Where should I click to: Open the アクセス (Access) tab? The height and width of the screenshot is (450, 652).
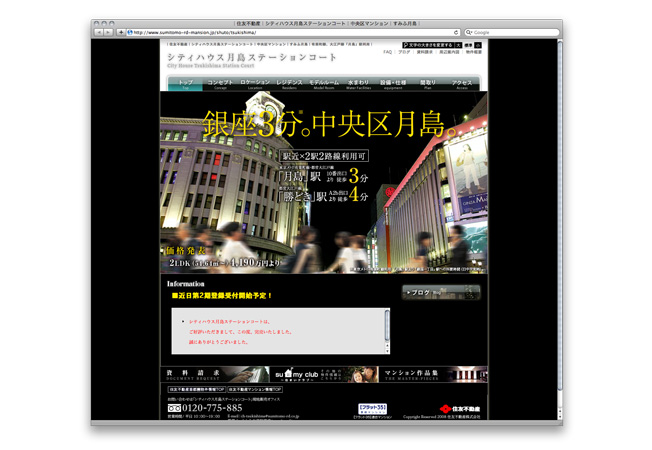(x=462, y=84)
